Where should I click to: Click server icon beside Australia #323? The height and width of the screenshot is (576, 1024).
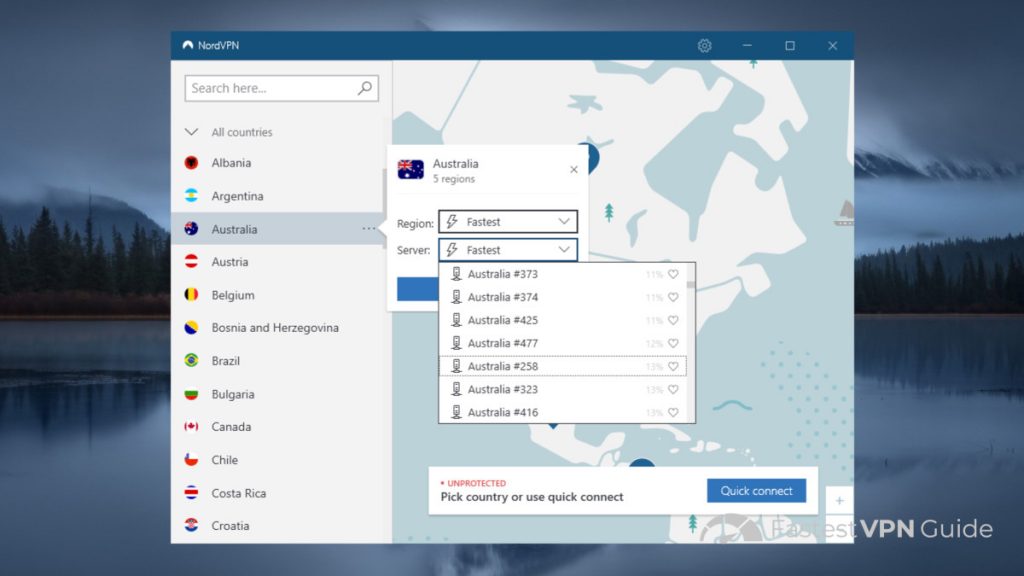456,389
